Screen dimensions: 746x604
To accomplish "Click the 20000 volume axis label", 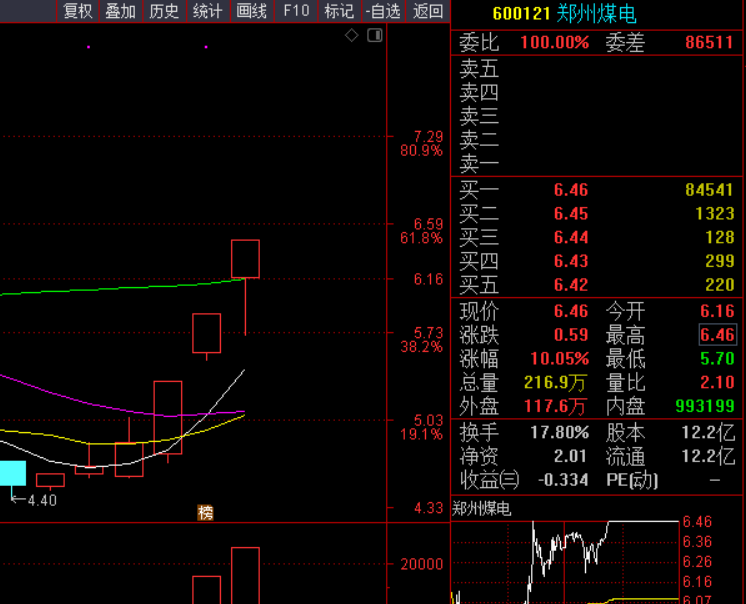I will [422, 564].
